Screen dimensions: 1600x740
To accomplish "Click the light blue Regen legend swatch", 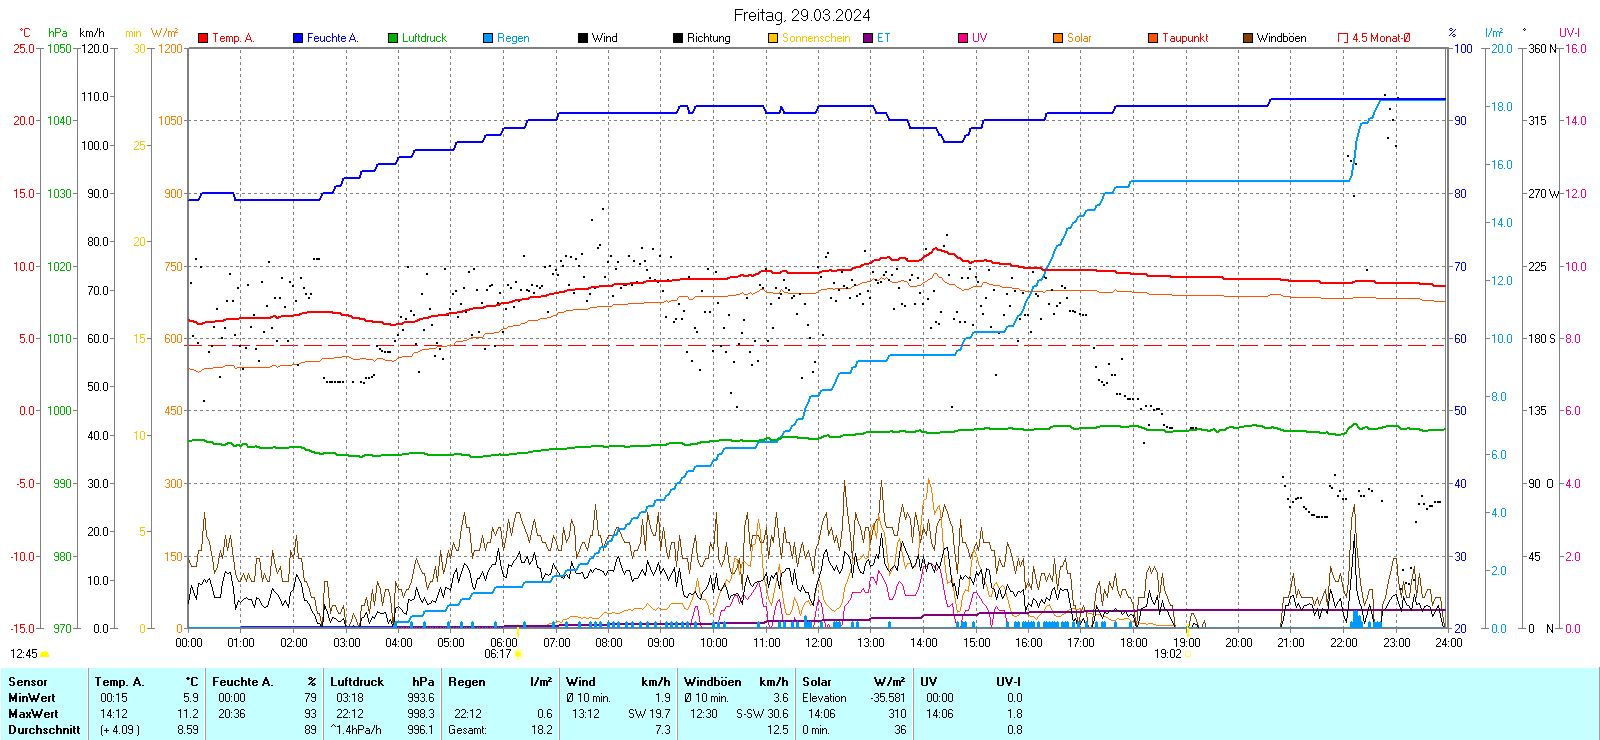I will pyautogui.click(x=488, y=38).
